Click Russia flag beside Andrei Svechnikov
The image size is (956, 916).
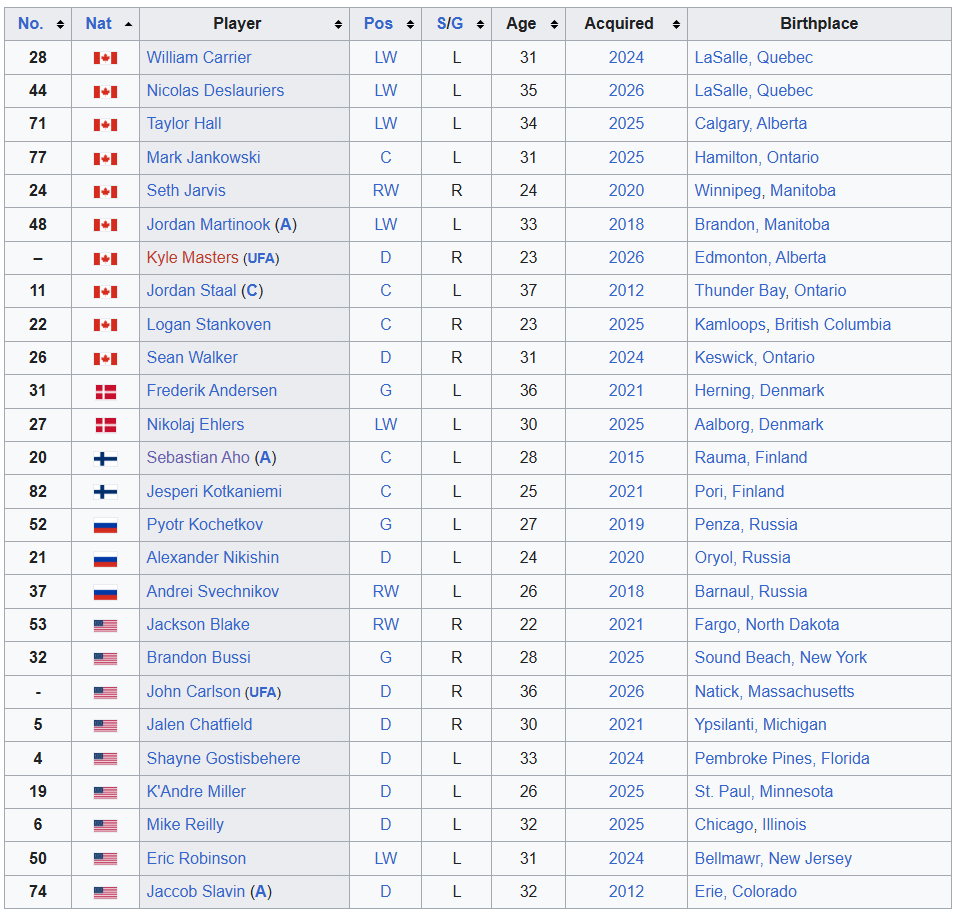click(x=105, y=592)
